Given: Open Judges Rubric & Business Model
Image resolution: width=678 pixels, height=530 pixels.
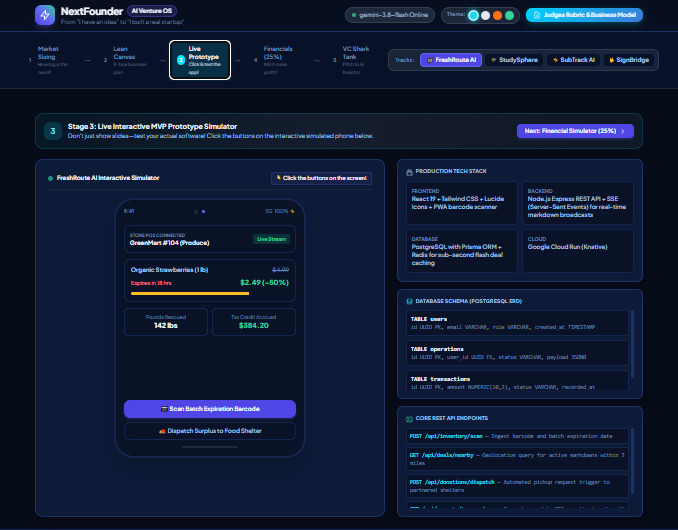Looking at the screenshot, I should tap(584, 15).
